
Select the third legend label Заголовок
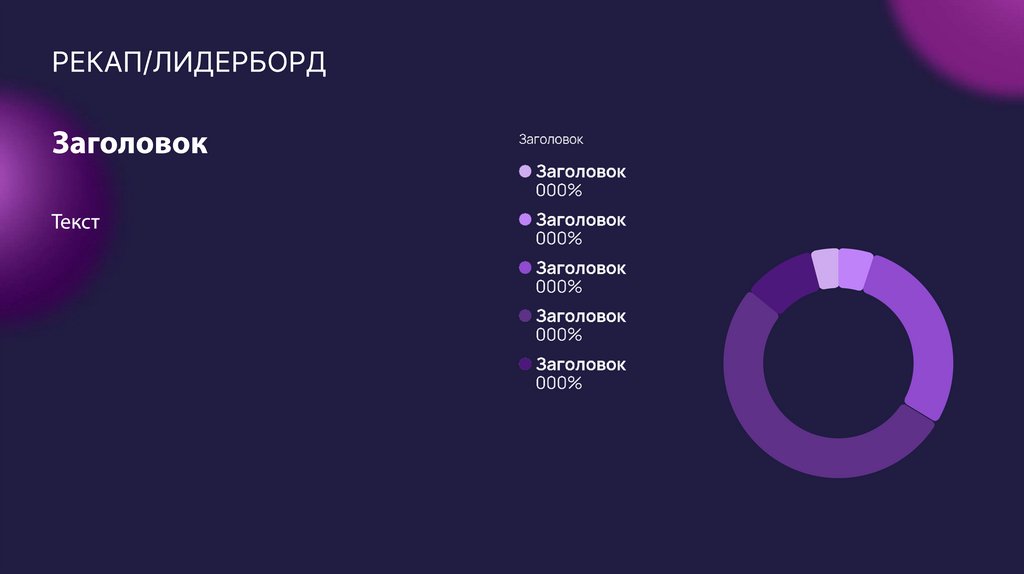[581, 268]
